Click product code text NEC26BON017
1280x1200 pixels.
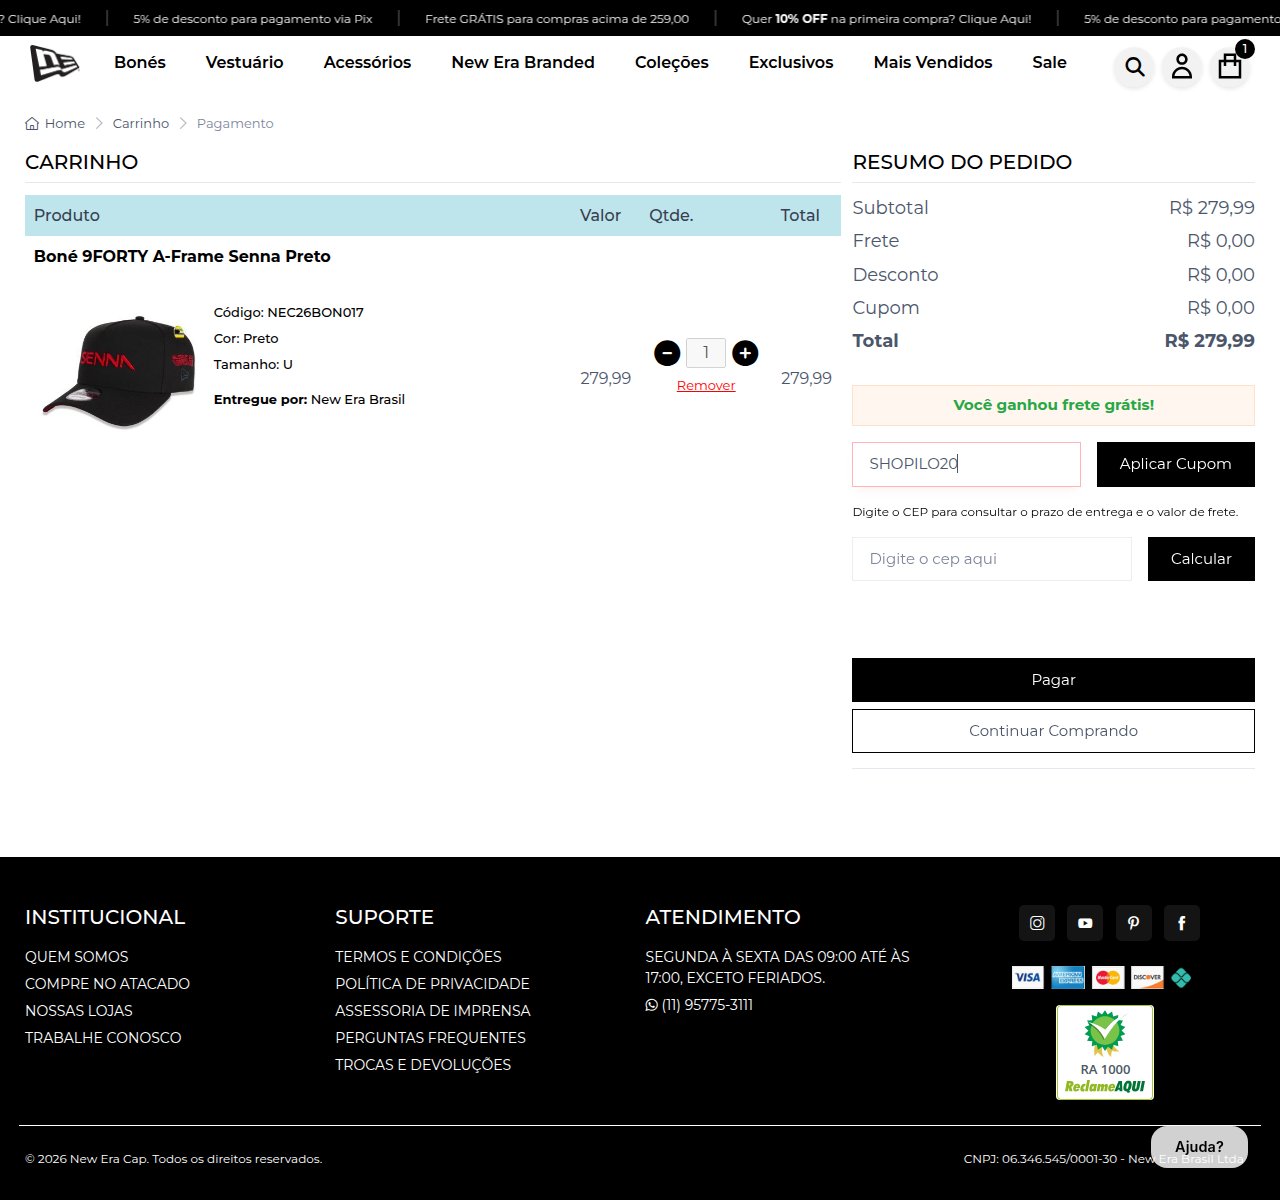(315, 312)
